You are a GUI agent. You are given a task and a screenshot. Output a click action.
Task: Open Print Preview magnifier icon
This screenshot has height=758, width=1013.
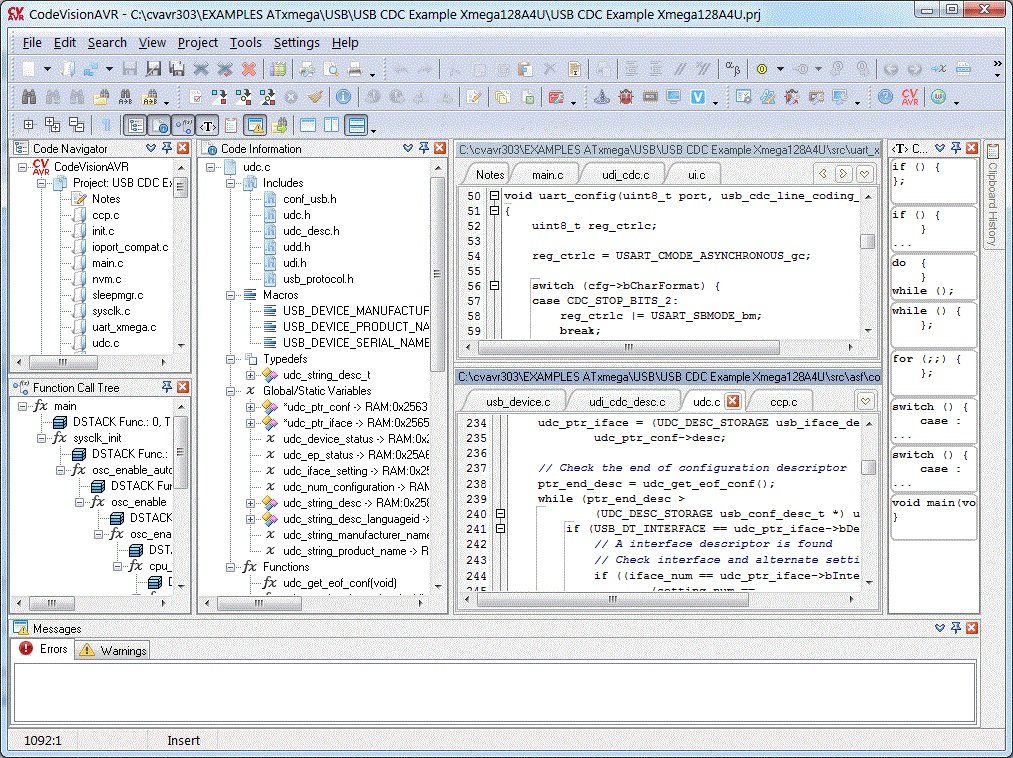pyautogui.click(x=331, y=68)
